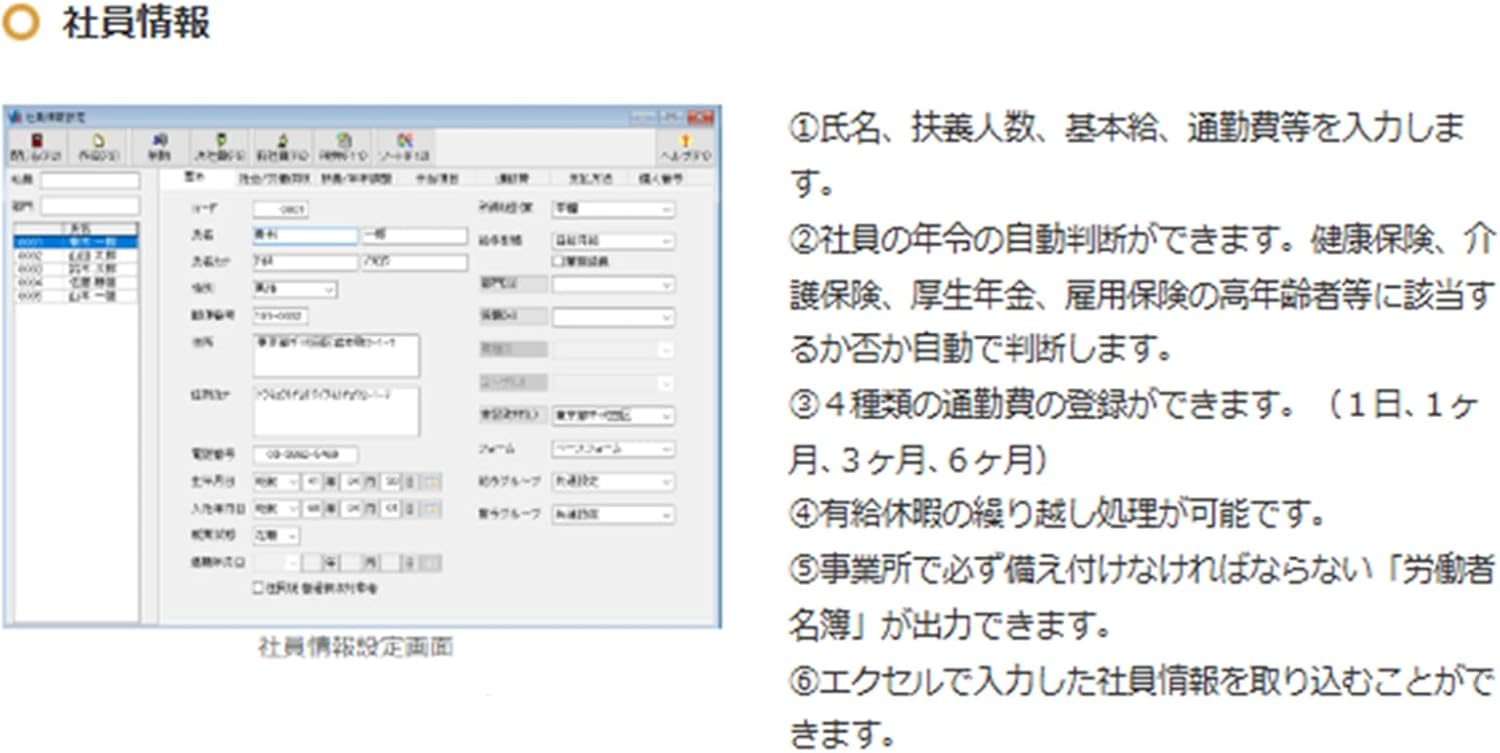
Task: Toggle the checkbox below the 給与体系 dropdown
Action: [x=557, y=261]
